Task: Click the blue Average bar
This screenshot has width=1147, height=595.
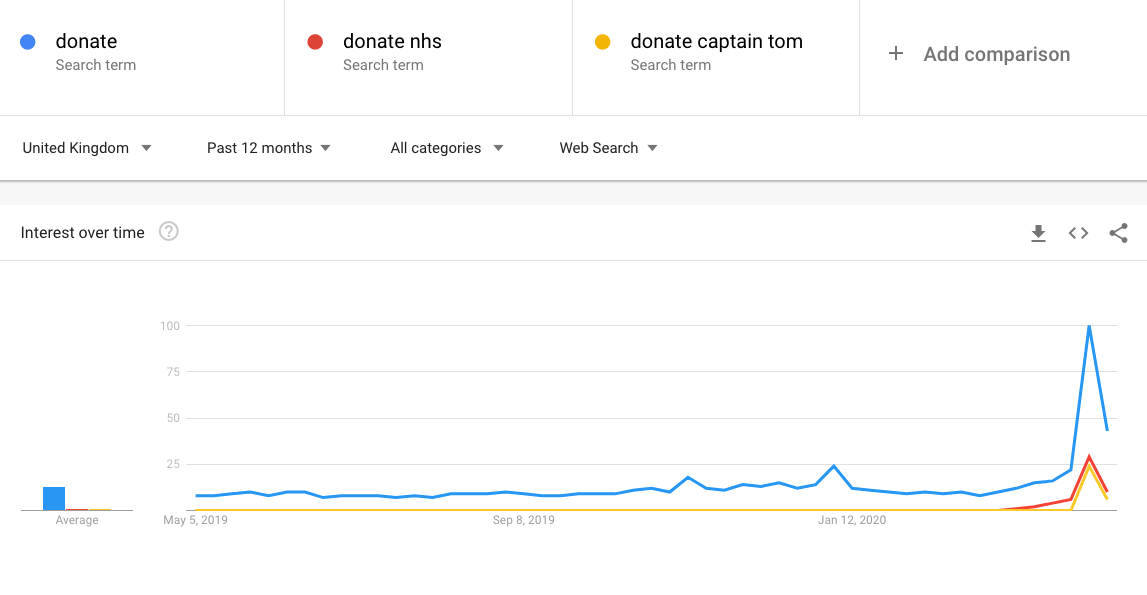Action: (x=54, y=498)
